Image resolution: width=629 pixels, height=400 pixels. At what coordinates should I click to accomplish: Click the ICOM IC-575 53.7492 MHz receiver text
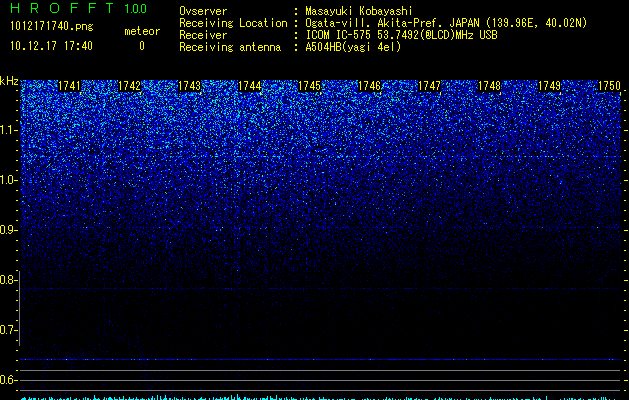[x=402, y=35]
